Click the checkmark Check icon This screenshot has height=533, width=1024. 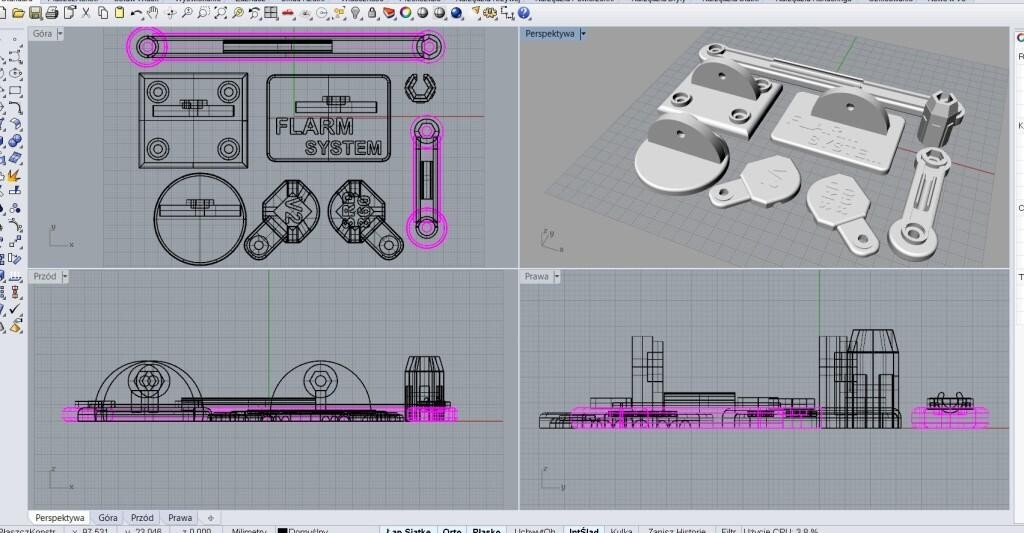[15, 308]
